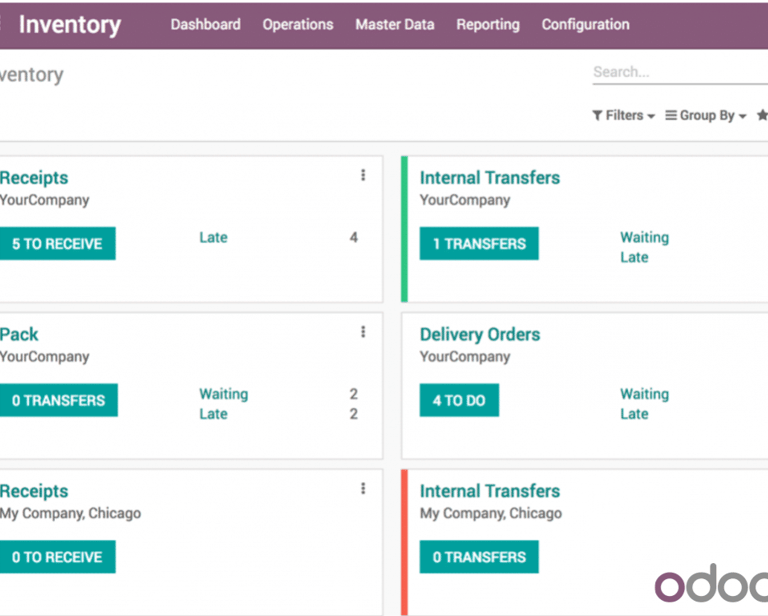Click the 1 TRANSFERS button
The width and height of the screenshot is (768, 616).
(479, 243)
